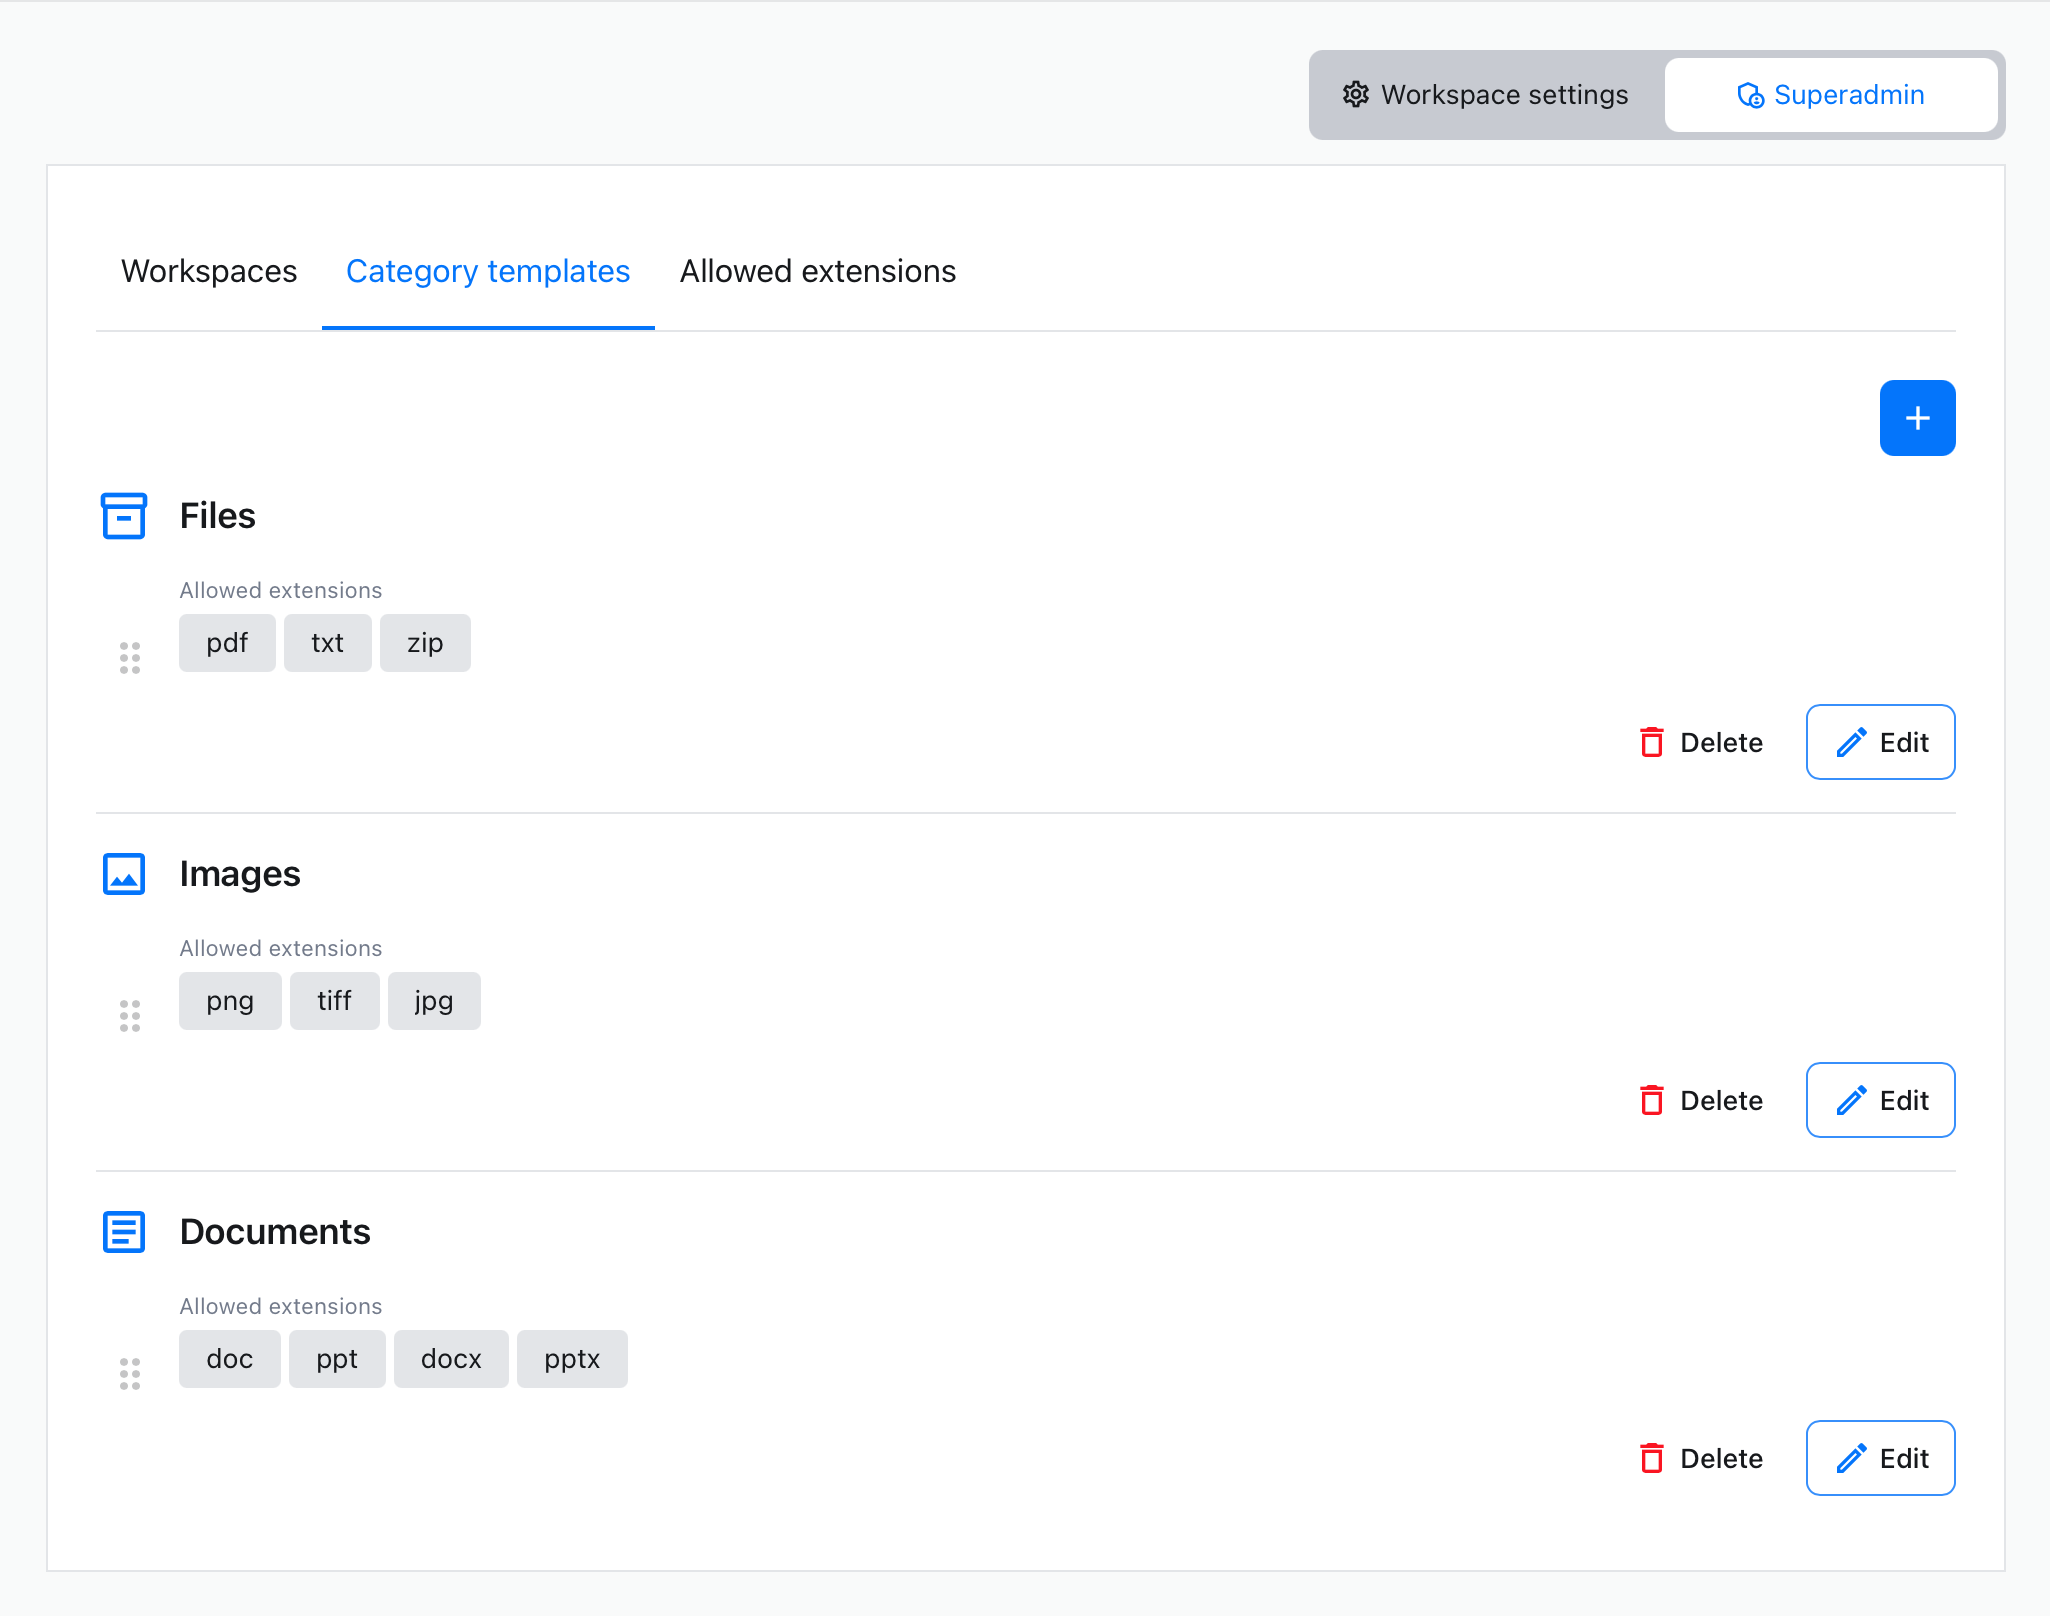Open Superadmin menu
The image size is (2050, 1616).
[x=1827, y=95]
